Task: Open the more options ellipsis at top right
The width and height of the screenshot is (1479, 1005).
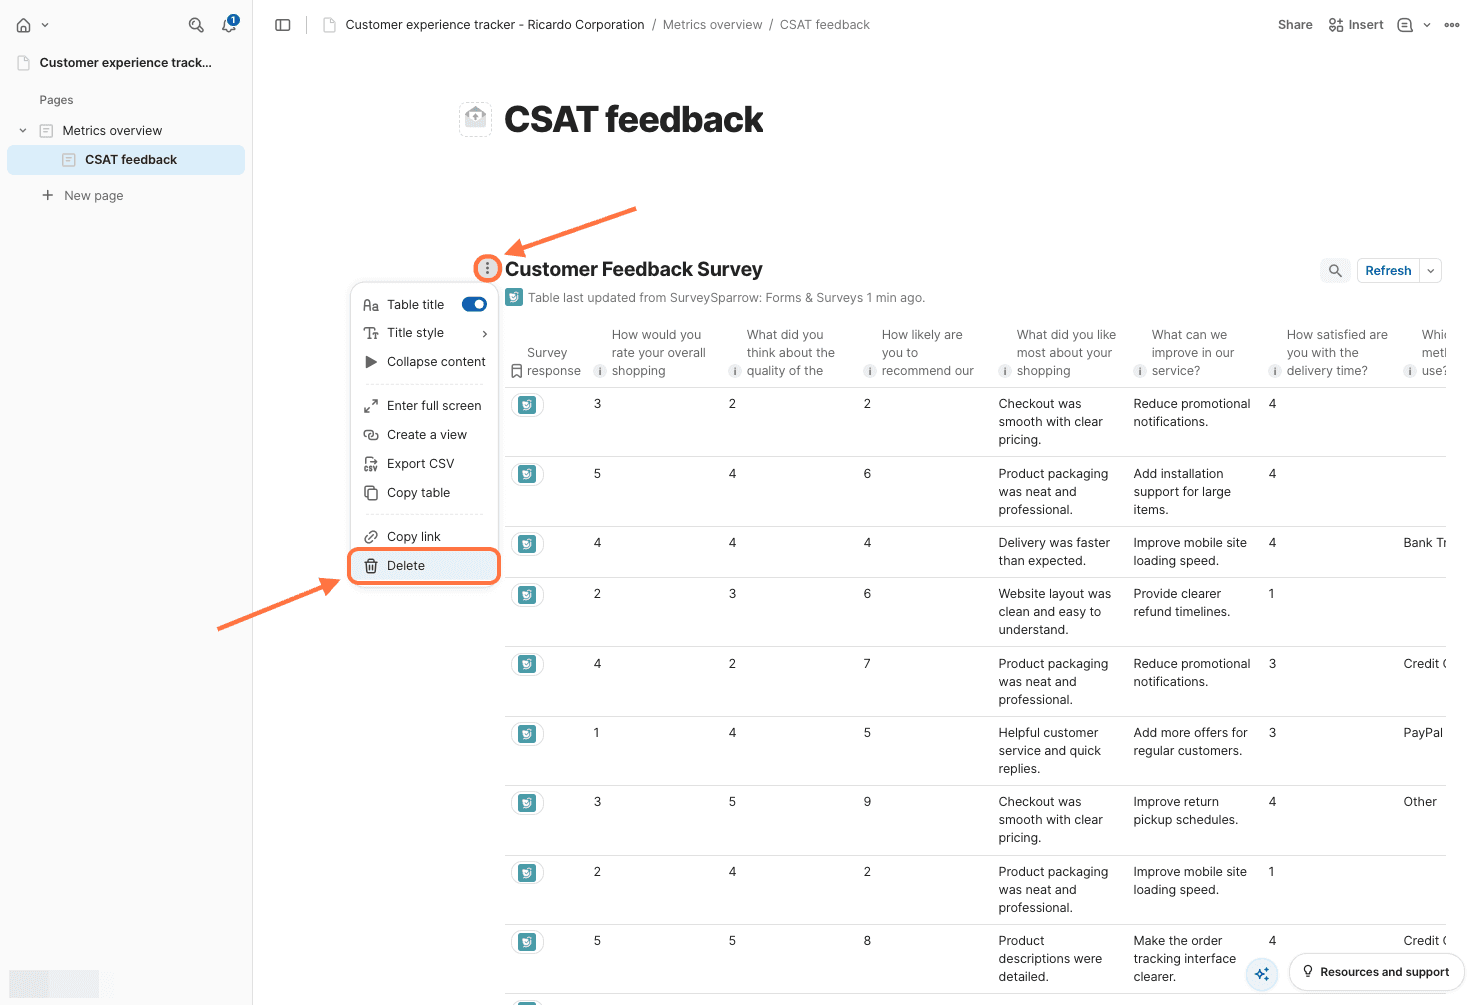Action: click(x=1451, y=25)
